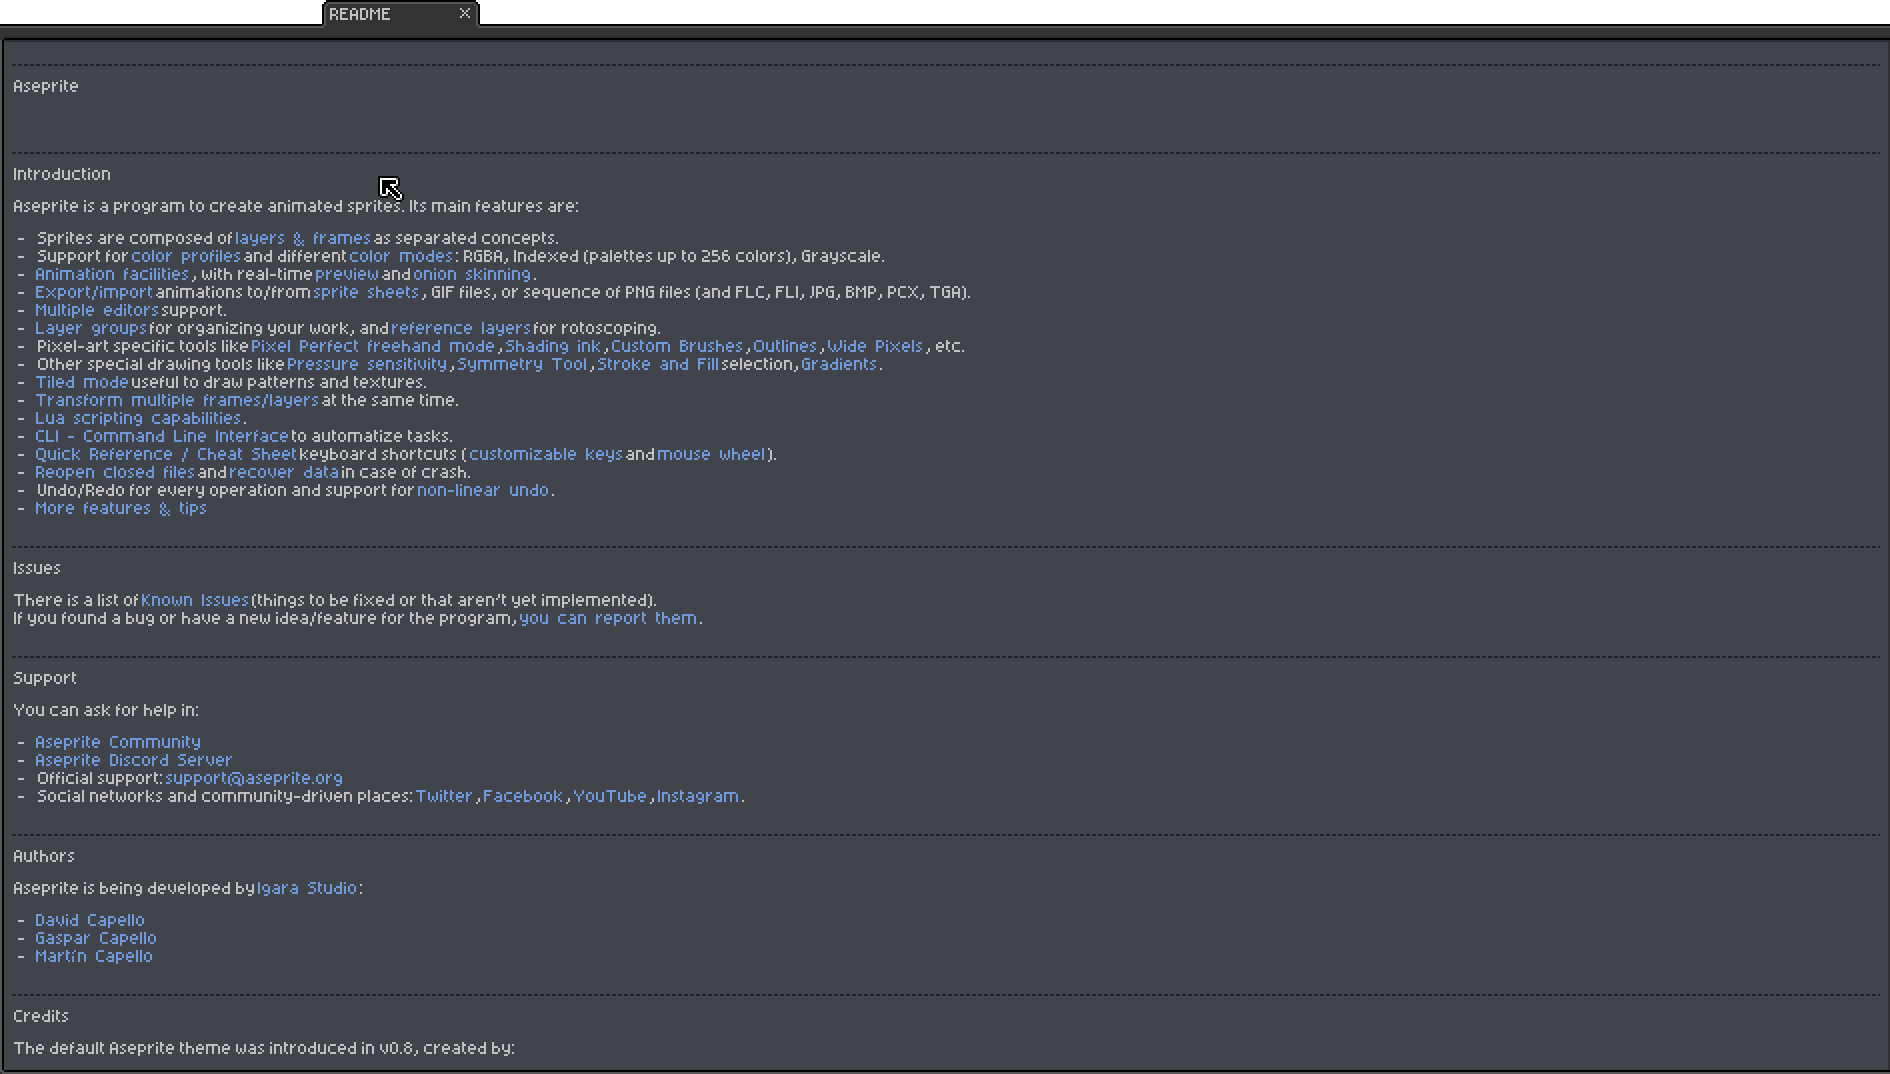Open the Facebook link

(x=523, y=796)
